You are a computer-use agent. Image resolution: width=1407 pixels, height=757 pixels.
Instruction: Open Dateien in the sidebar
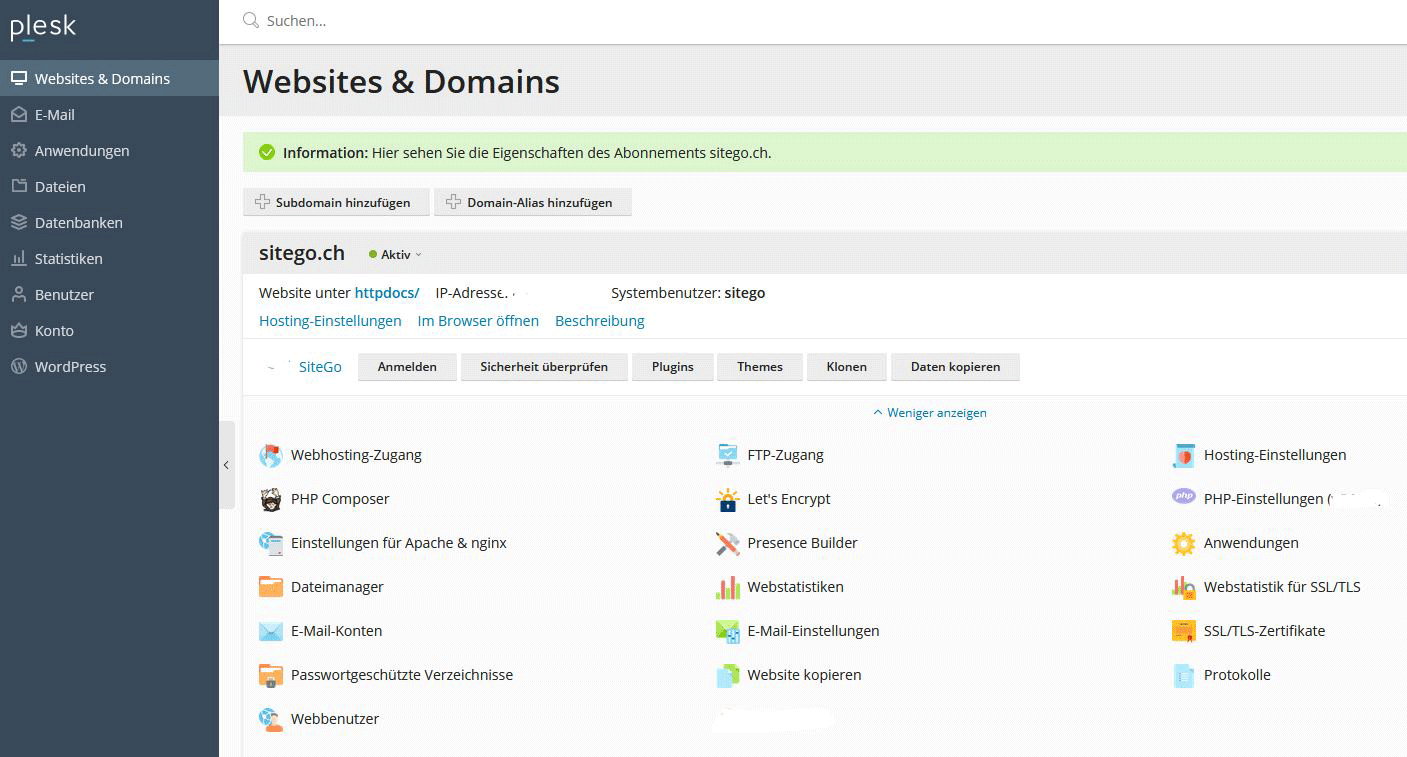coord(109,186)
